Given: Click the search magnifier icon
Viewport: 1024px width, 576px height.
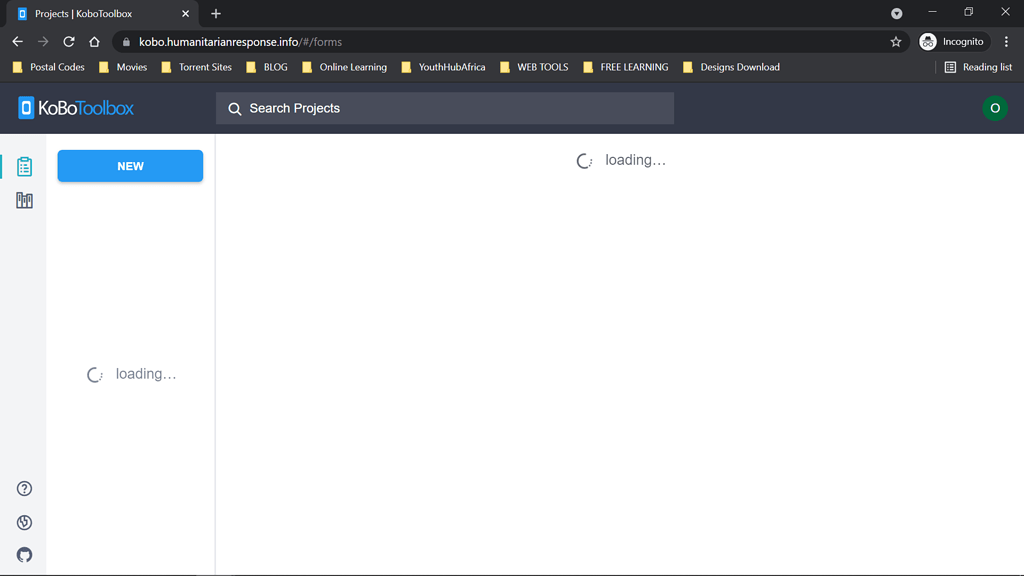Looking at the screenshot, I should tap(234, 107).
